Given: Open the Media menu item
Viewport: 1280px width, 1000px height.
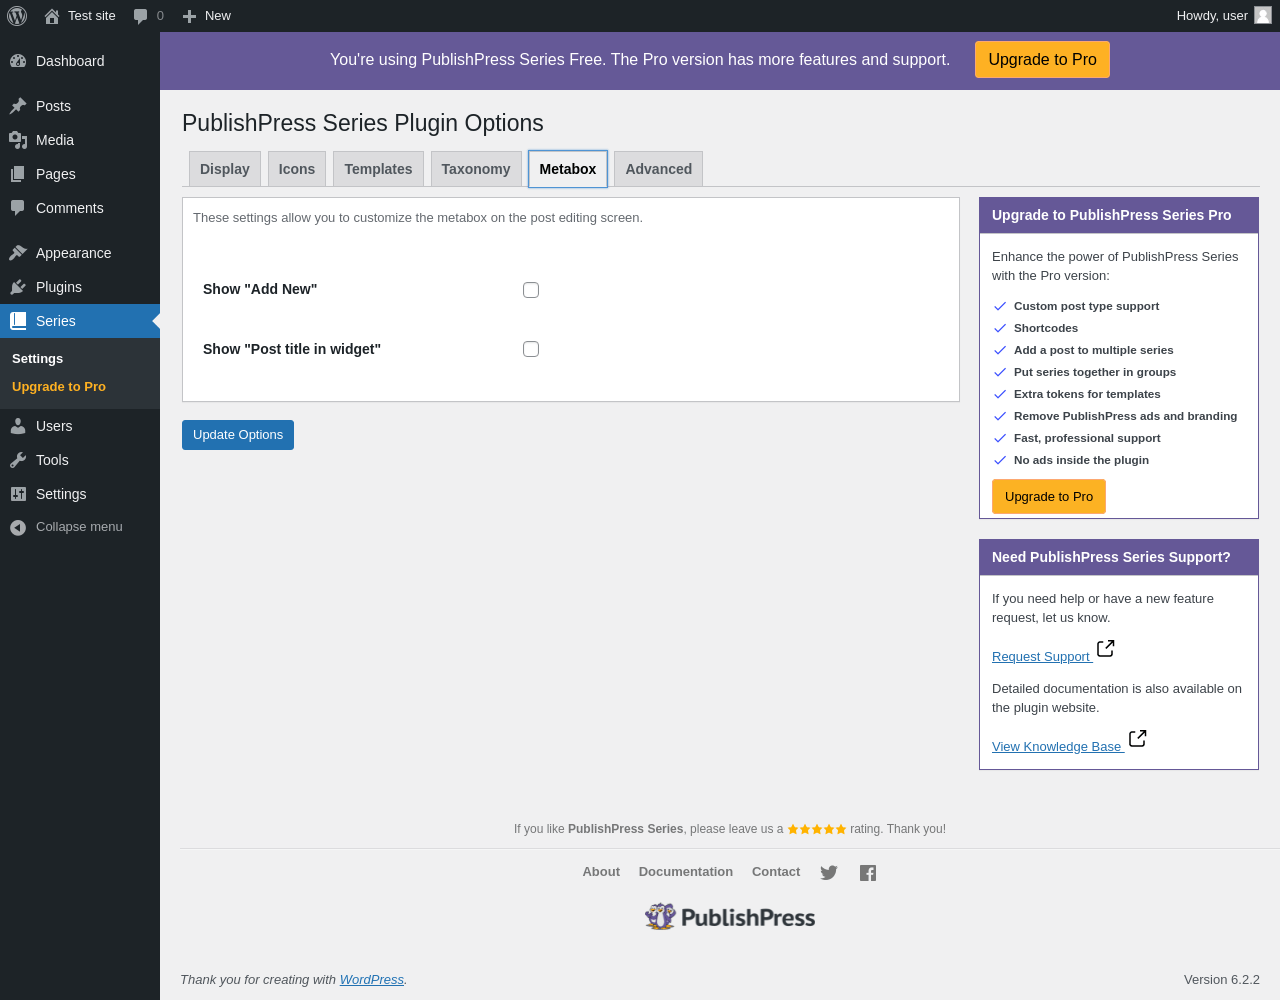Looking at the screenshot, I should pos(80,140).
